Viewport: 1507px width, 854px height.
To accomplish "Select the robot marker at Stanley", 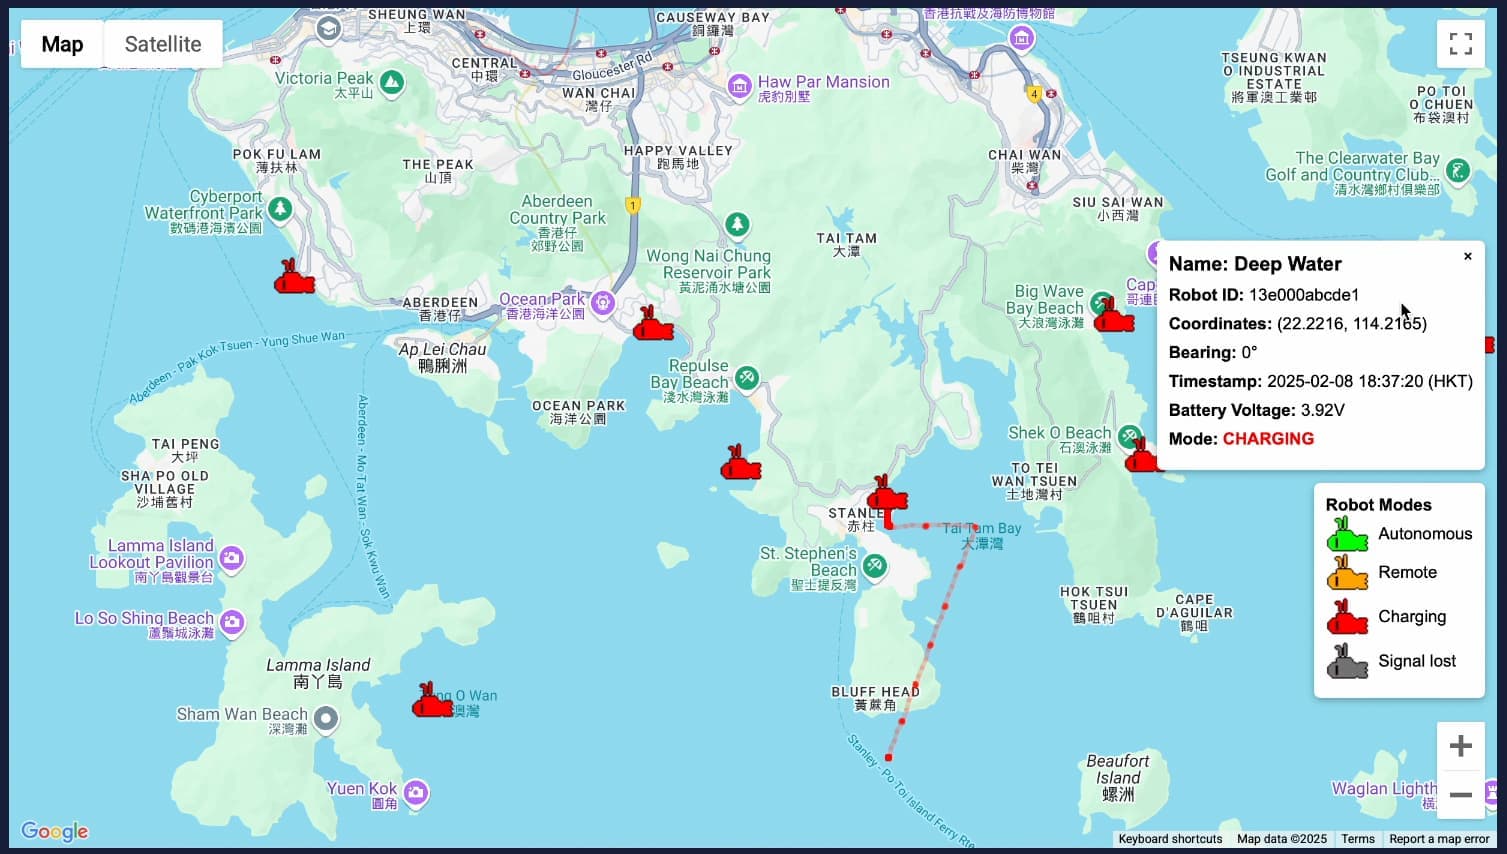I will coord(887,495).
